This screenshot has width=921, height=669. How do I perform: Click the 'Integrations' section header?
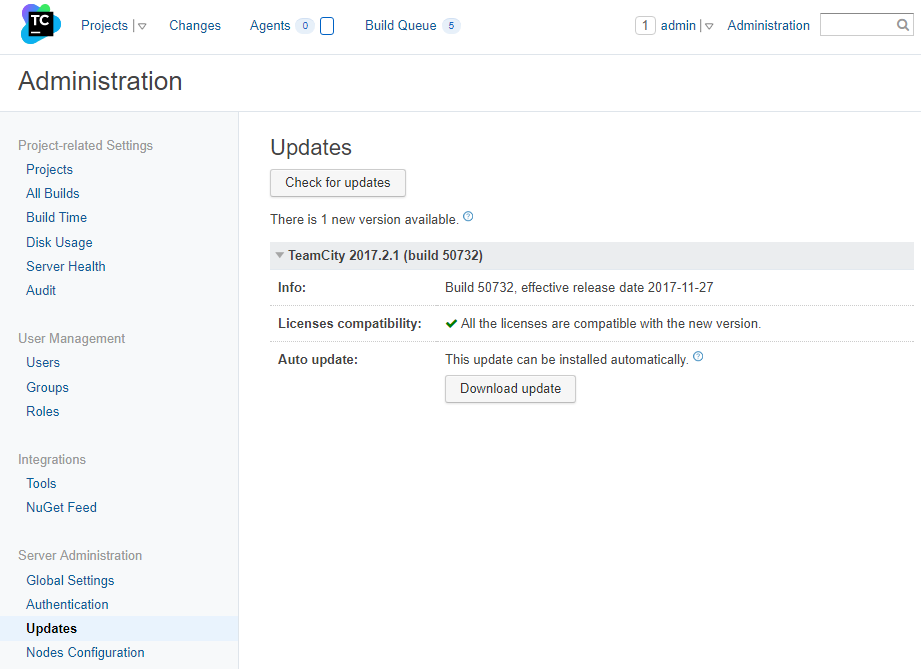tap(52, 459)
